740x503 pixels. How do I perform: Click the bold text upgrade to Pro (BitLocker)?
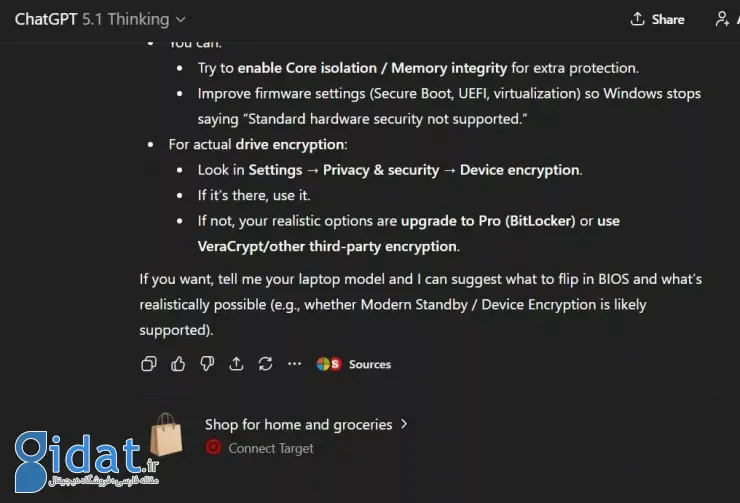(x=488, y=220)
